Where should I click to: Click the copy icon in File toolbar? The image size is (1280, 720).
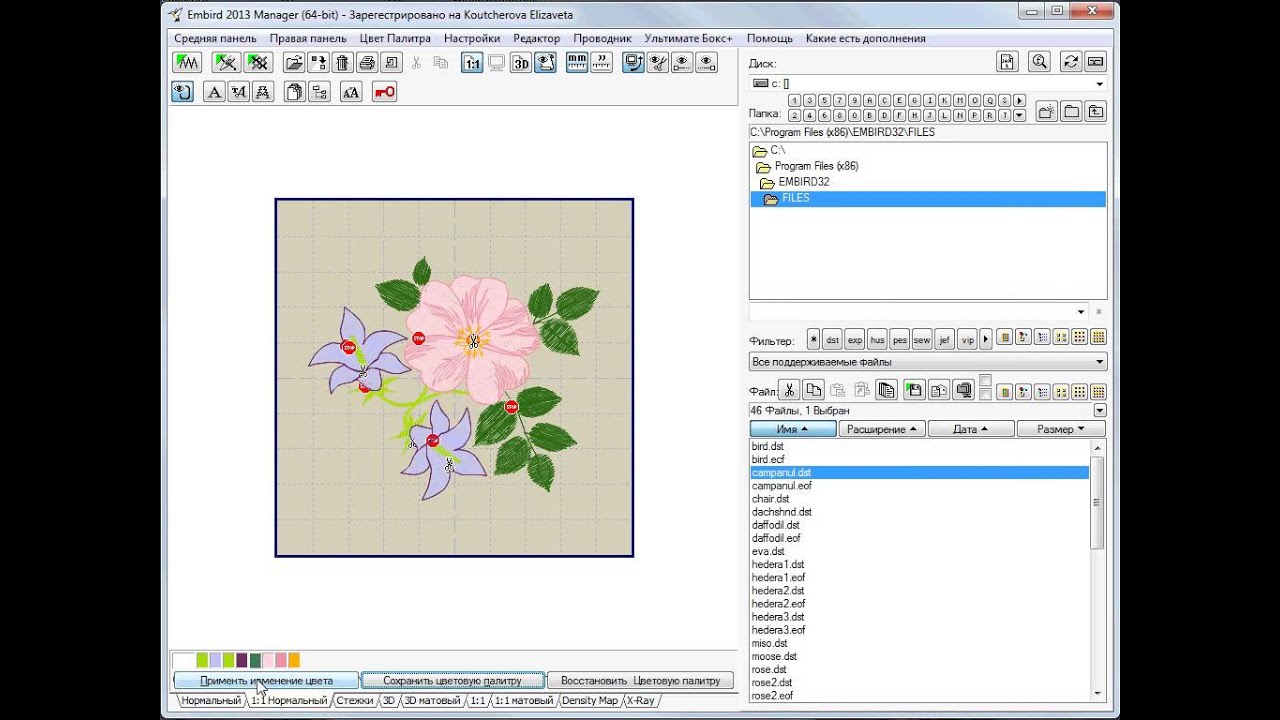pos(814,390)
